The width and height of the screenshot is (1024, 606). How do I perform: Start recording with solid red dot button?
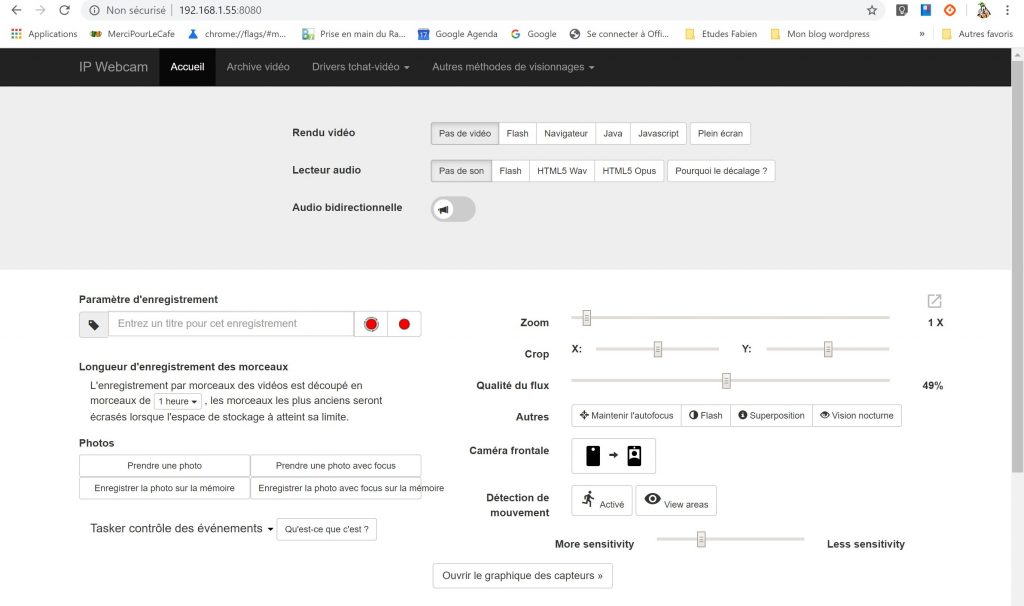pyautogui.click(x=404, y=324)
